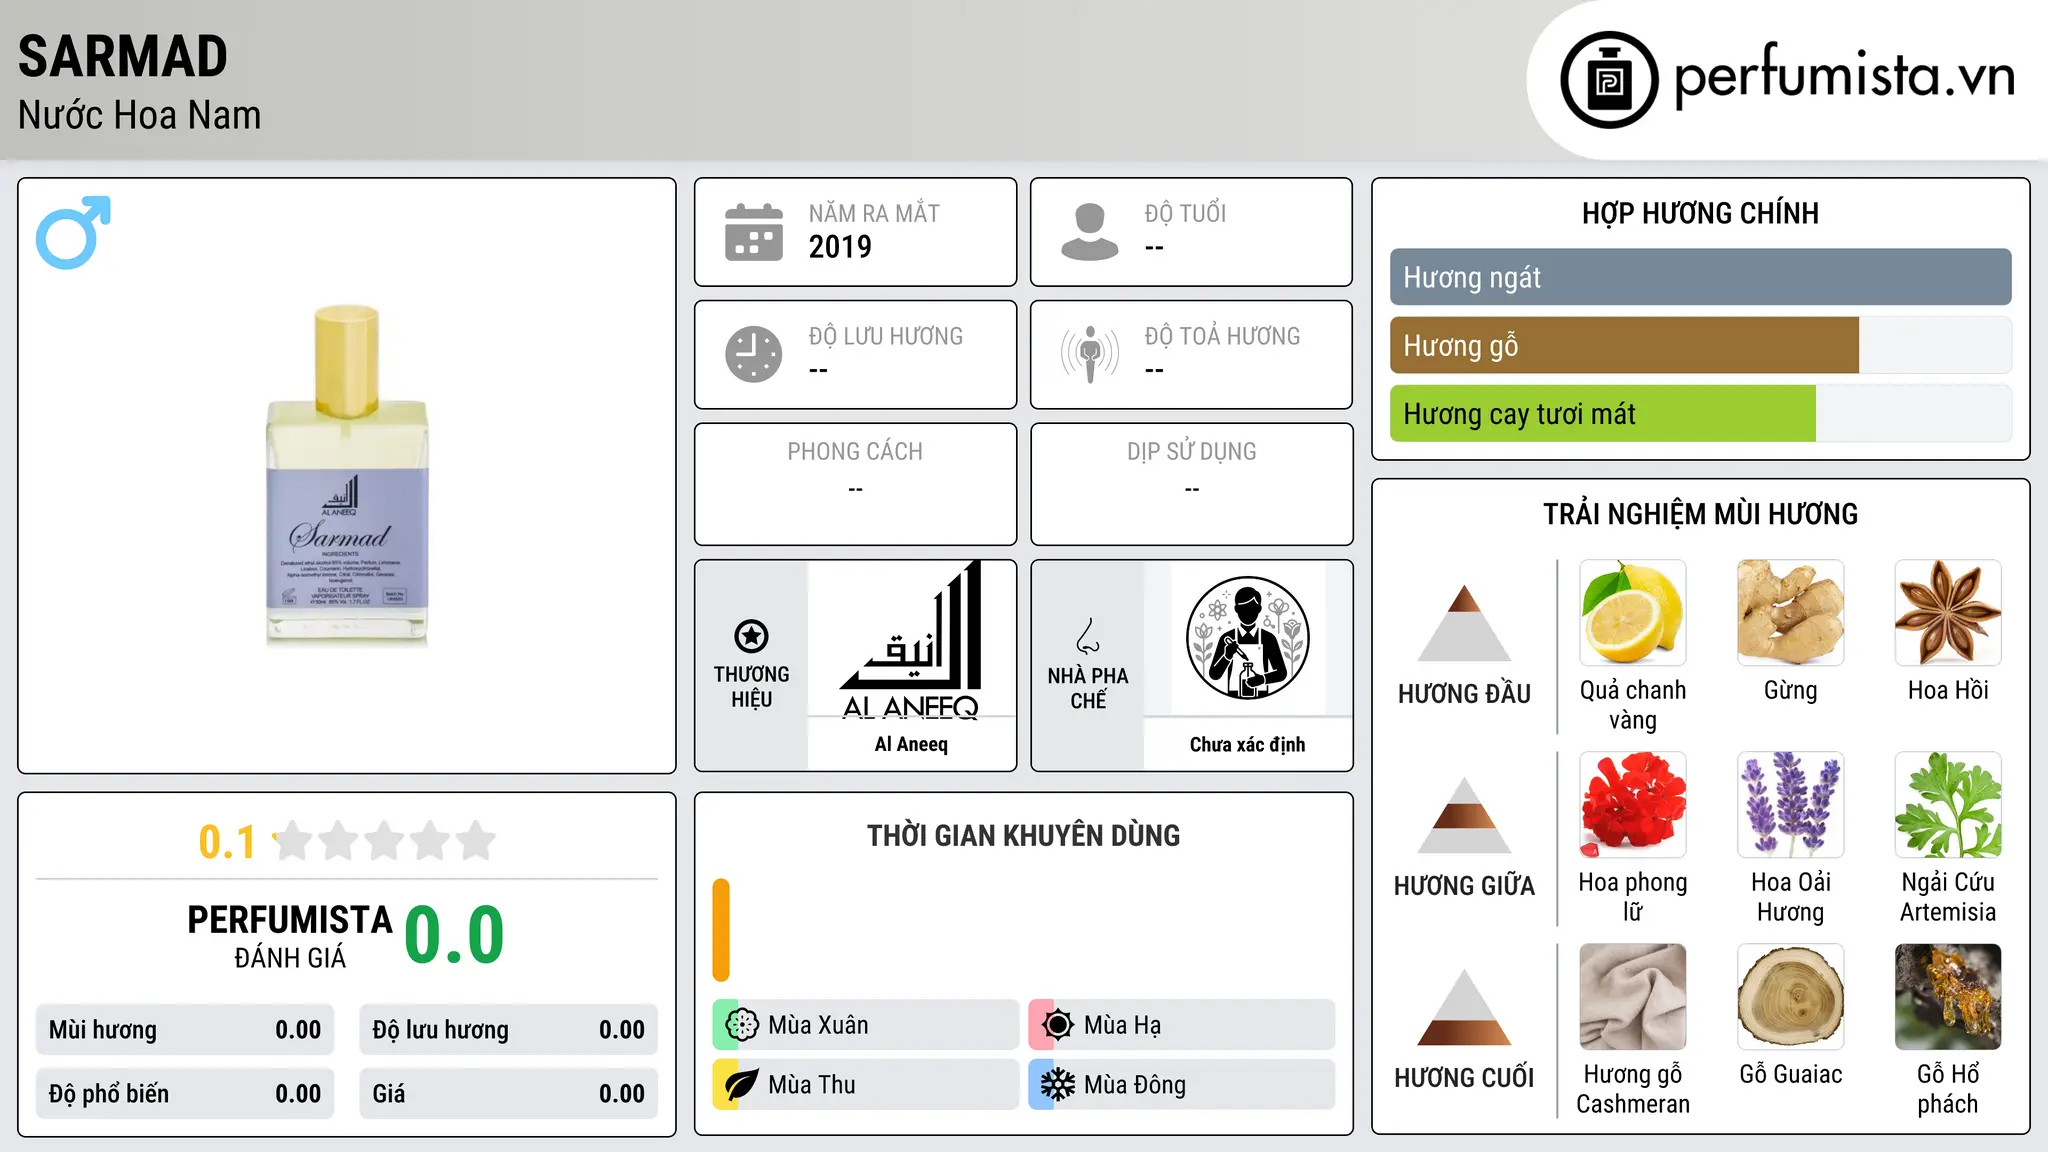
Task: Click the person icon beside Độ Tuổi
Action: coord(1090,232)
